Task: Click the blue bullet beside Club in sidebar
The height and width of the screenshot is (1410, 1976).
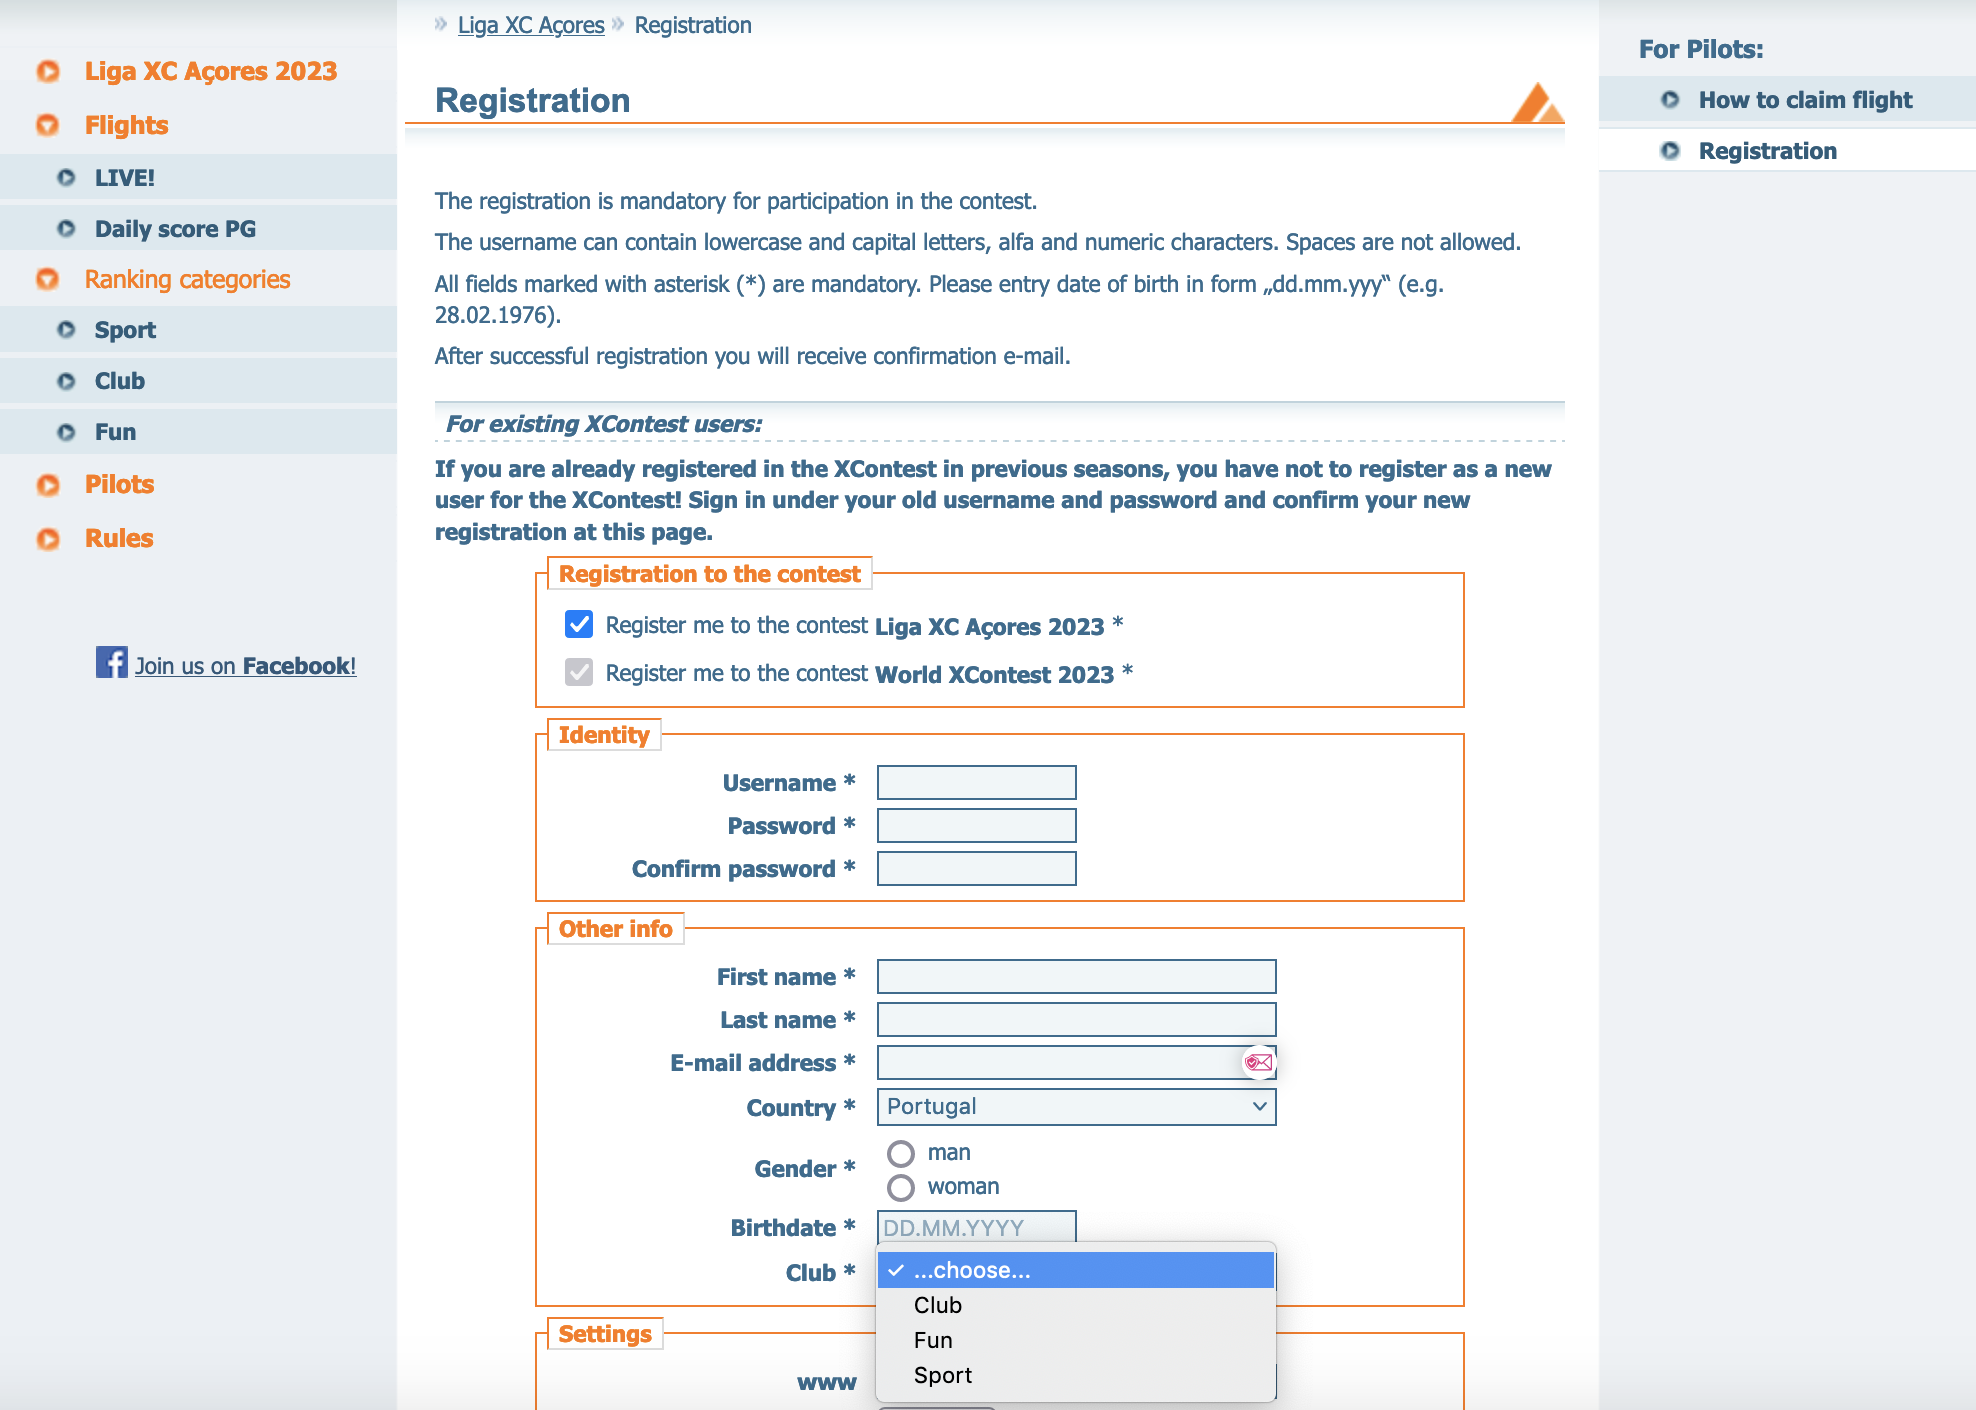Action: (66, 381)
